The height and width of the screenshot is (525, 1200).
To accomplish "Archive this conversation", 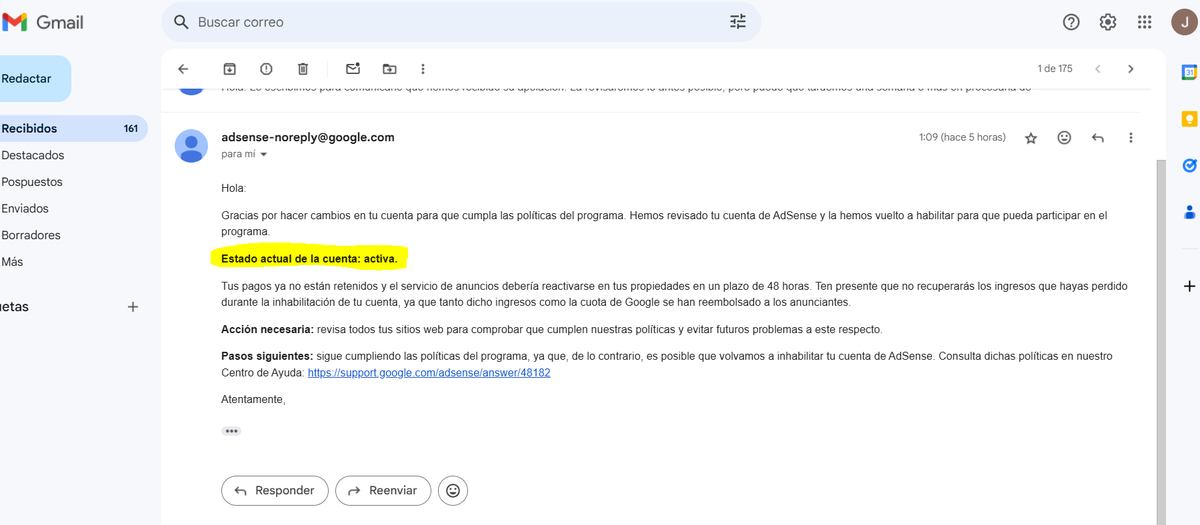I will click(x=229, y=69).
